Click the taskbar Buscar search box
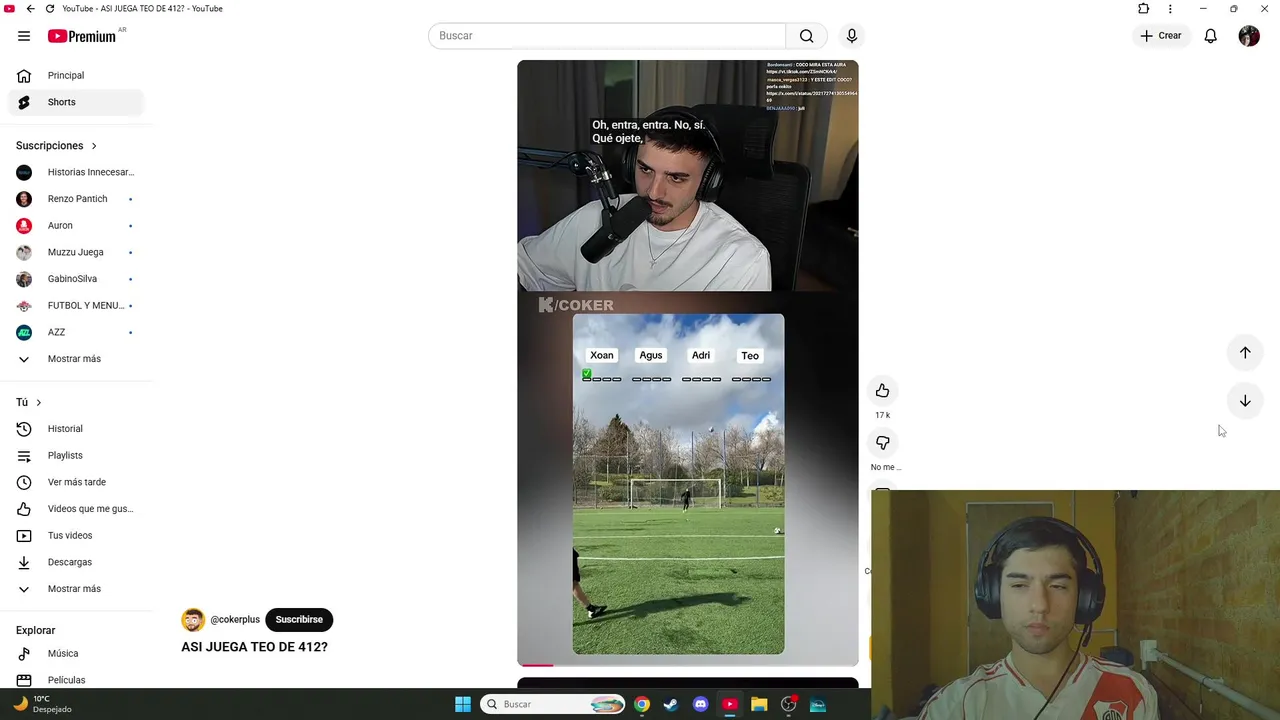The image size is (1280, 720). point(554,704)
